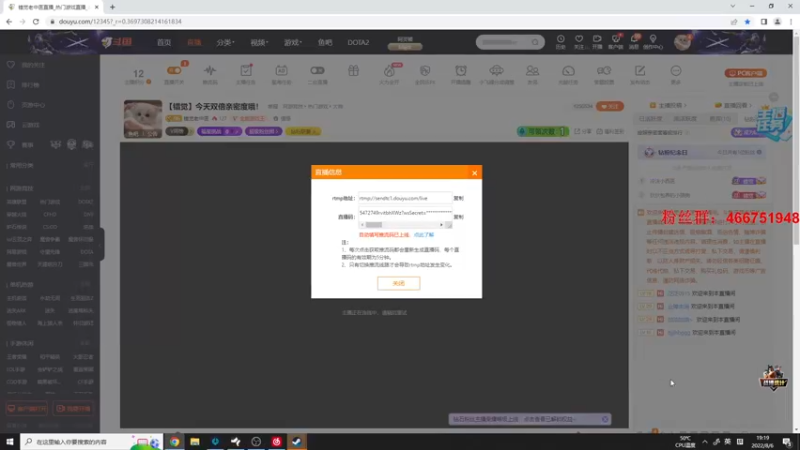Viewport: 800px width, 450px height.
Task: Open Steam from the taskbar
Action: click(296, 441)
